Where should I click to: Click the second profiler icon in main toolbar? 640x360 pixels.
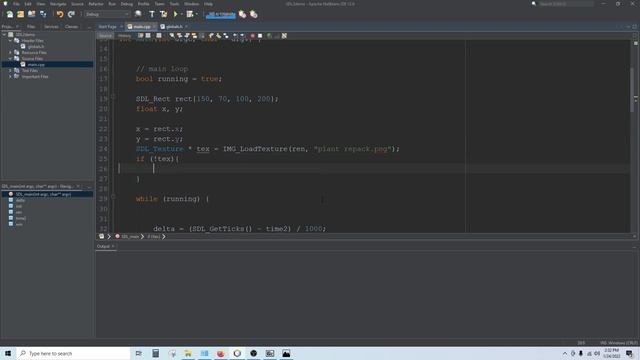pos(254,14)
